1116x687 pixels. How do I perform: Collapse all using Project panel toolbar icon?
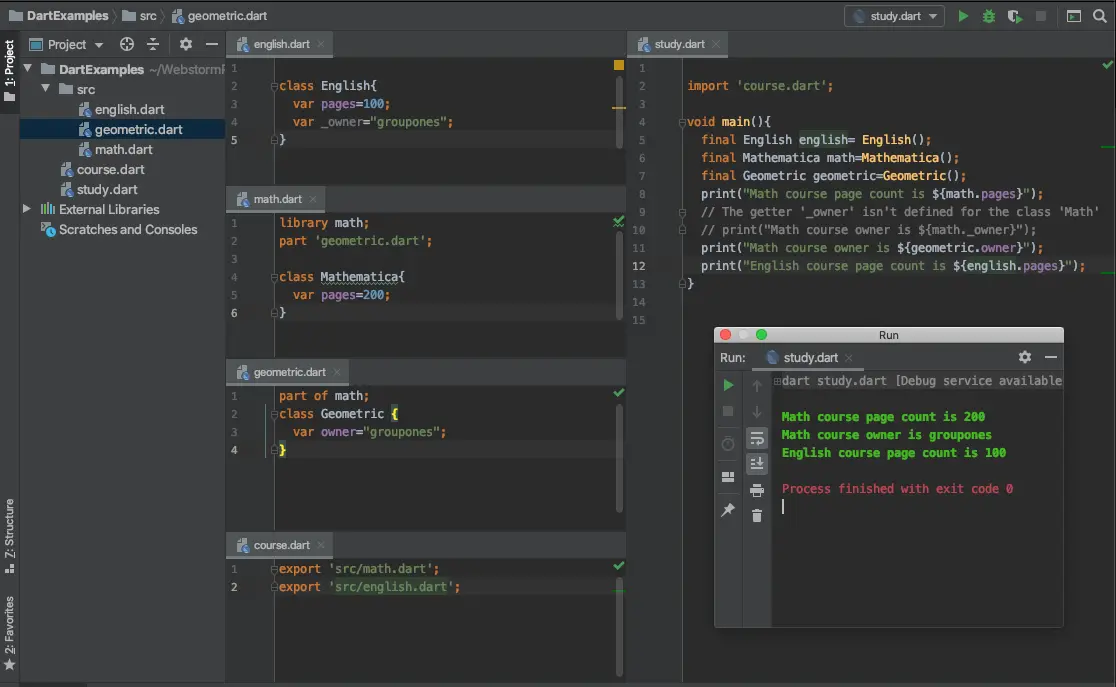(x=153, y=44)
